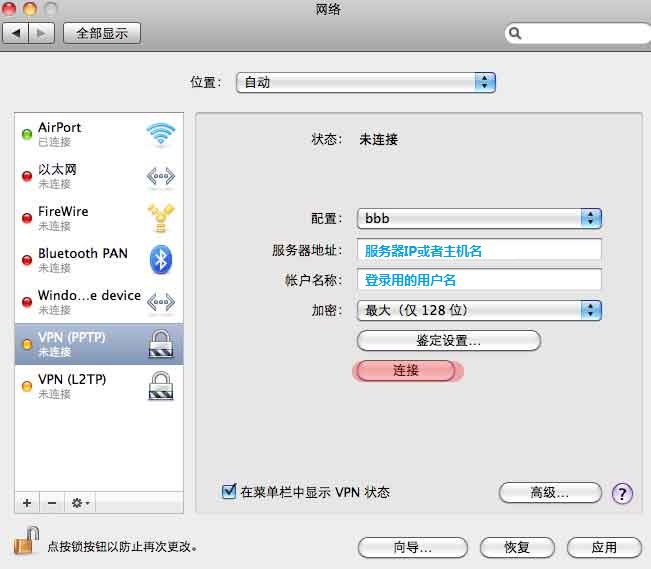The height and width of the screenshot is (569, 651).
Task: Click 全部显示 Show All button
Action: pyautogui.click(x=102, y=33)
